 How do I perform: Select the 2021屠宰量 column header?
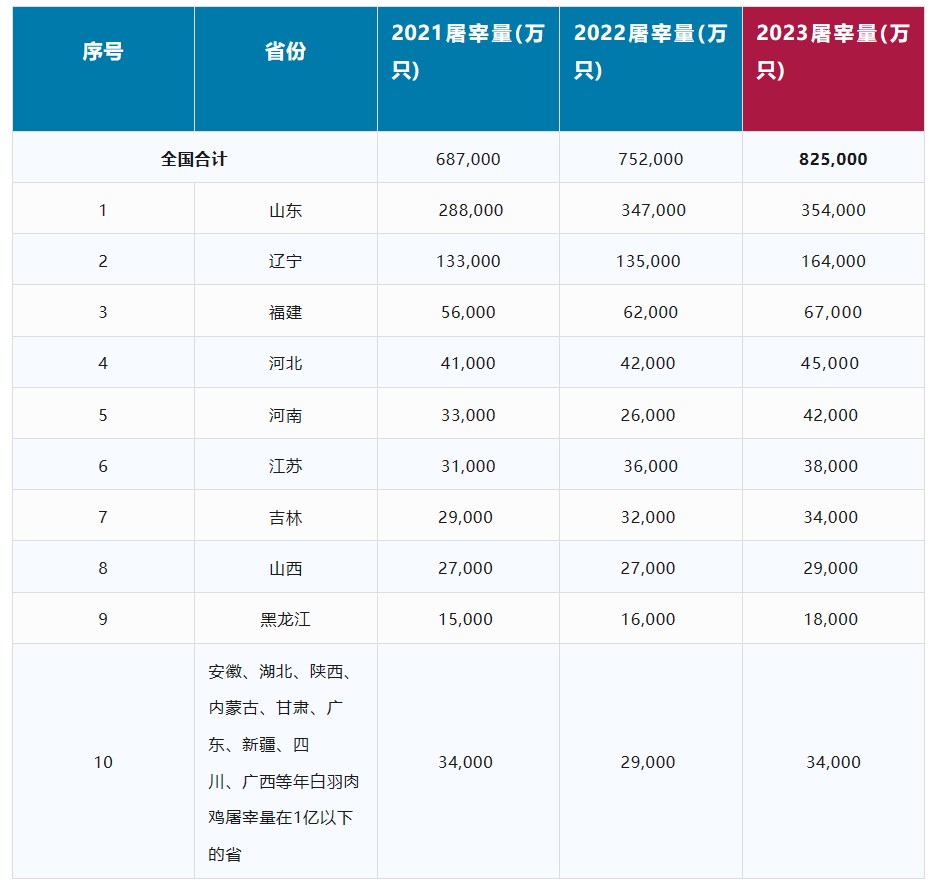click(x=468, y=52)
